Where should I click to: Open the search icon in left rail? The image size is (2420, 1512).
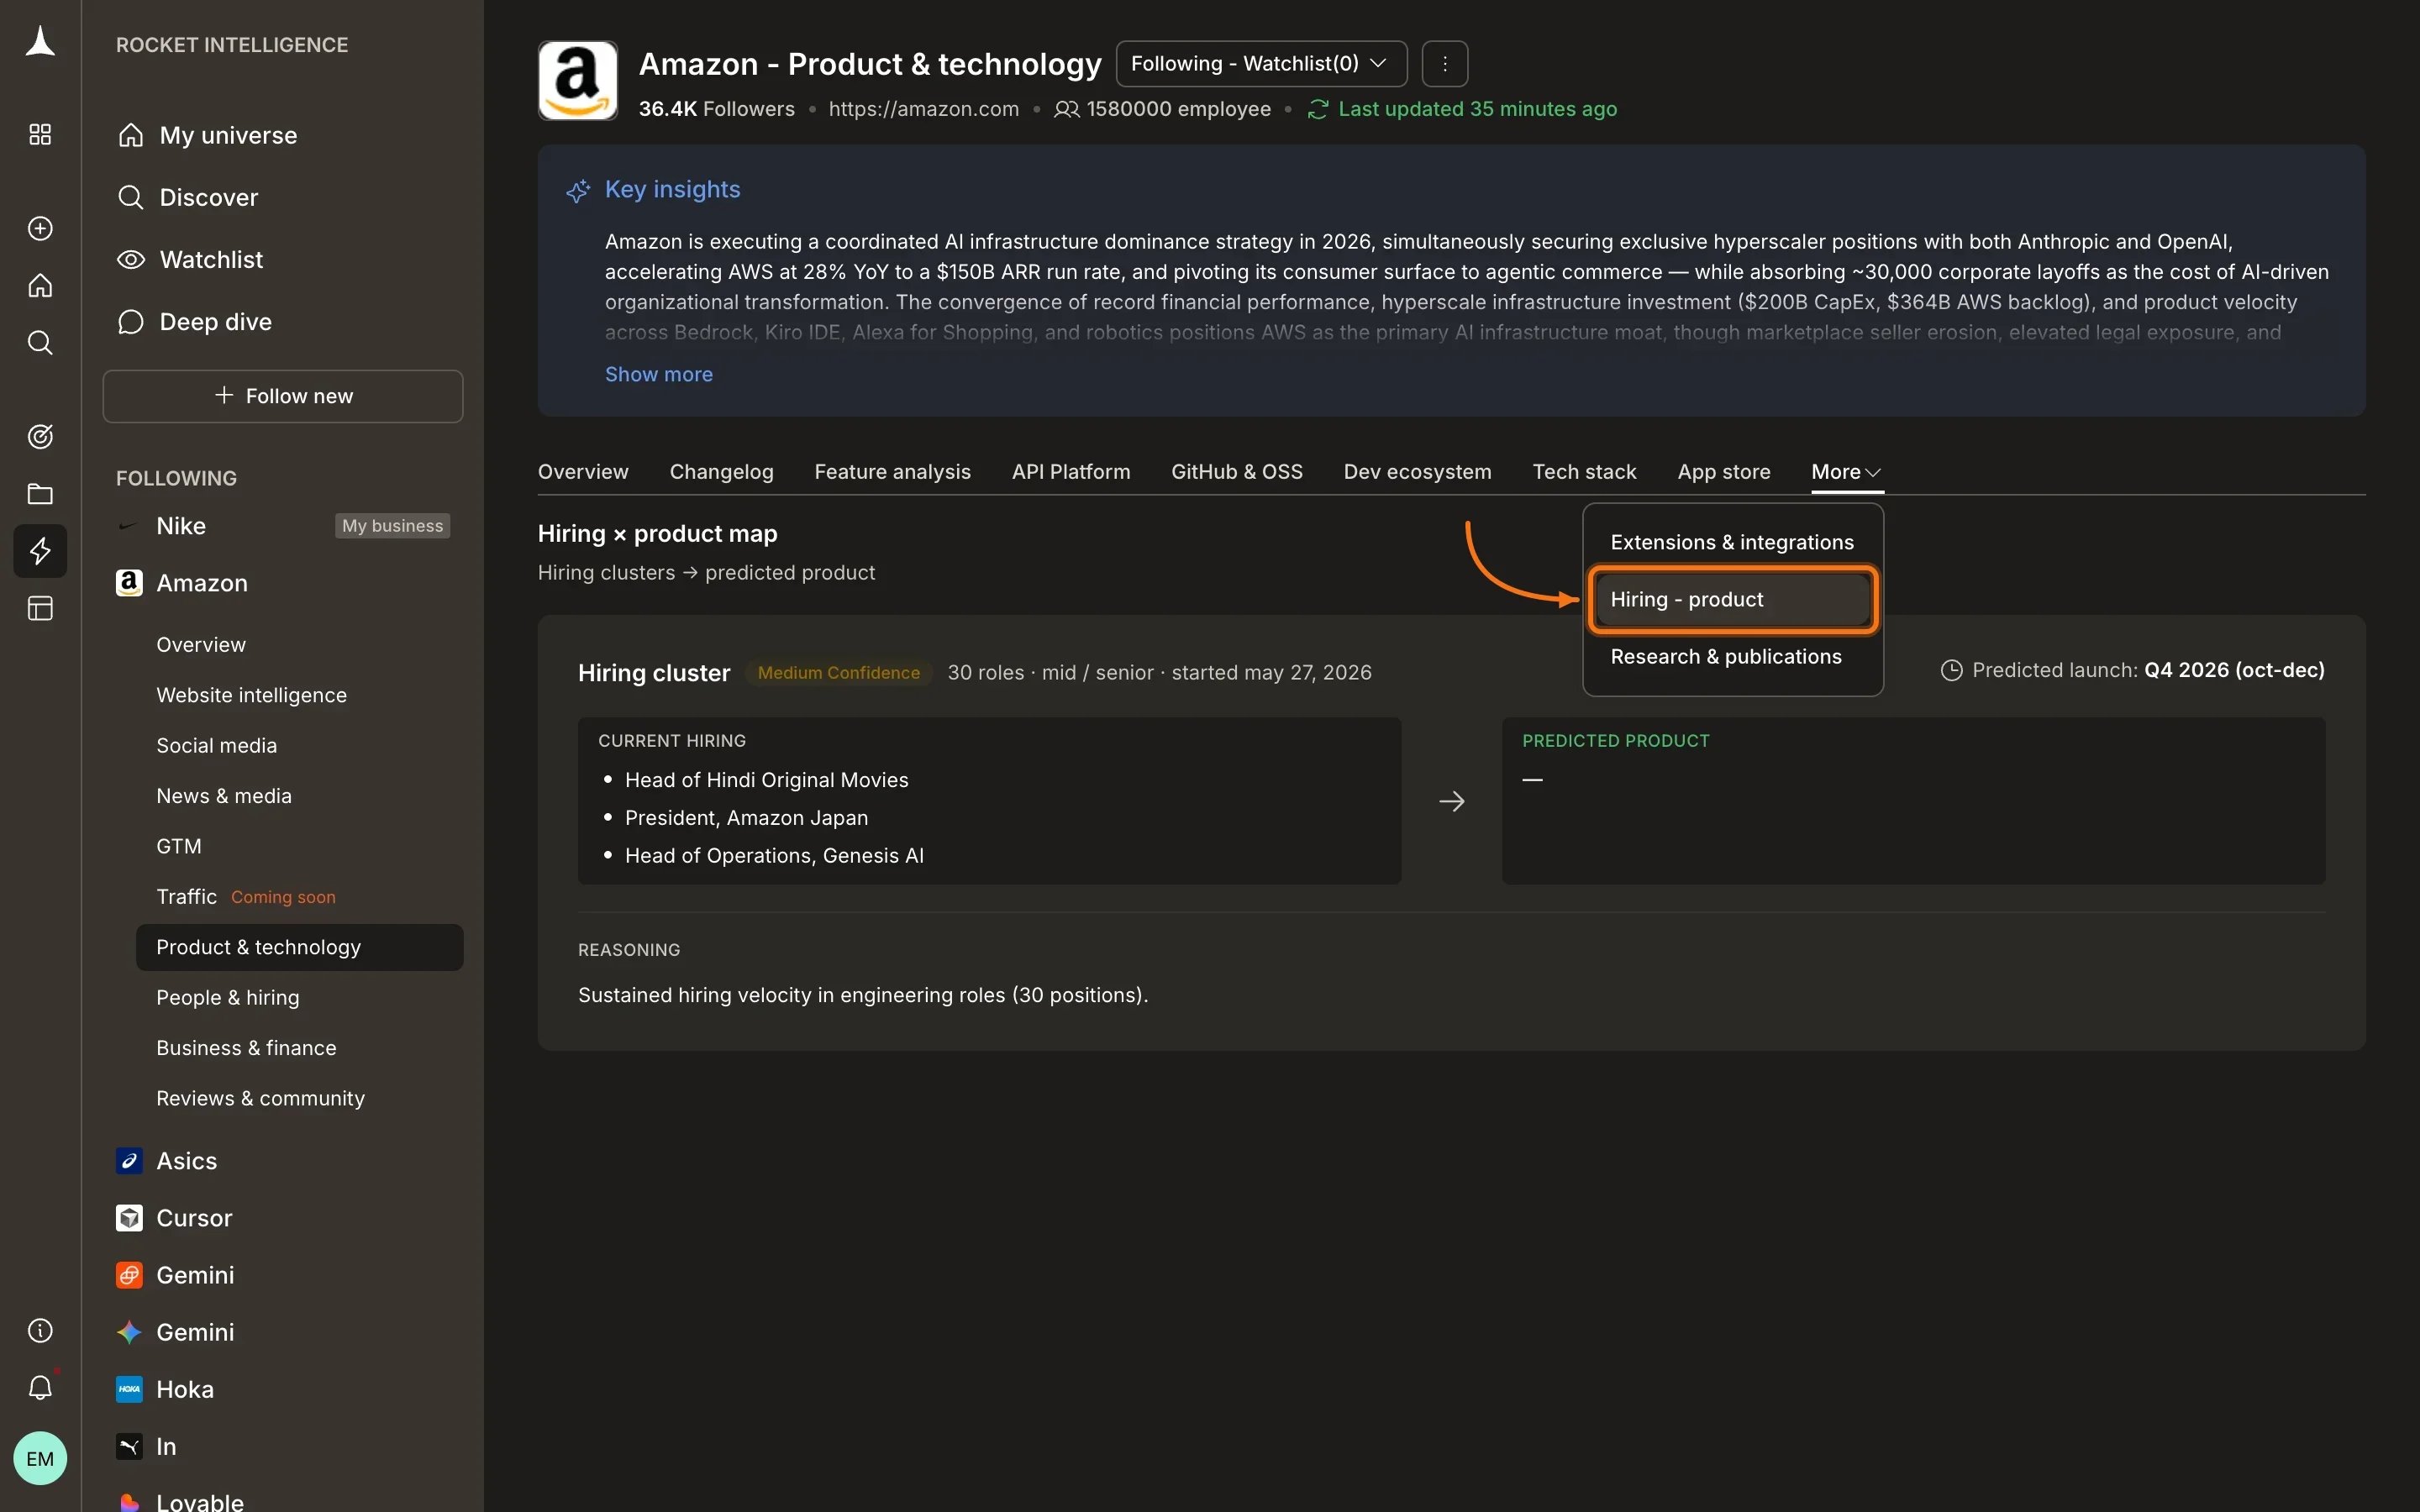pyautogui.click(x=40, y=343)
